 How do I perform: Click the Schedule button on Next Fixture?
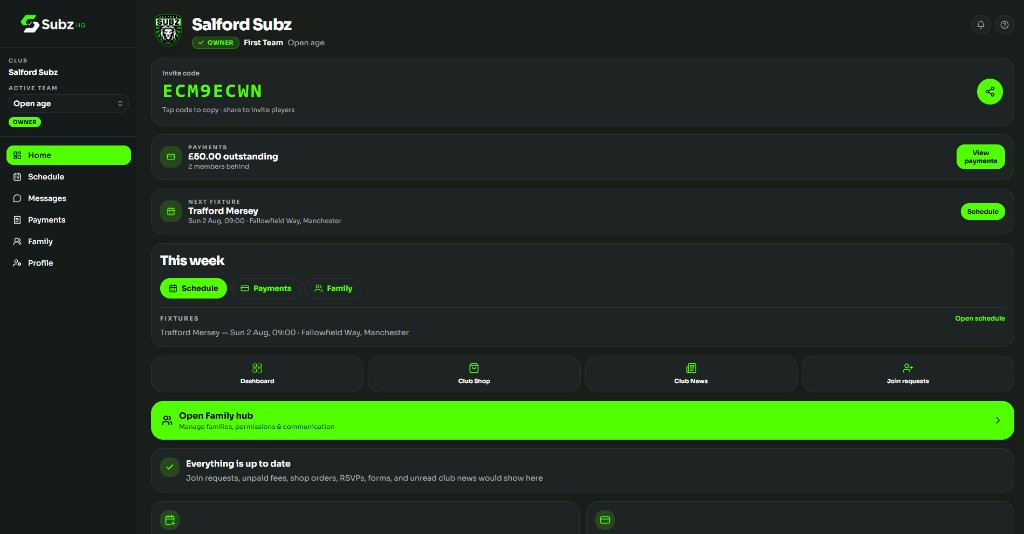pos(982,212)
